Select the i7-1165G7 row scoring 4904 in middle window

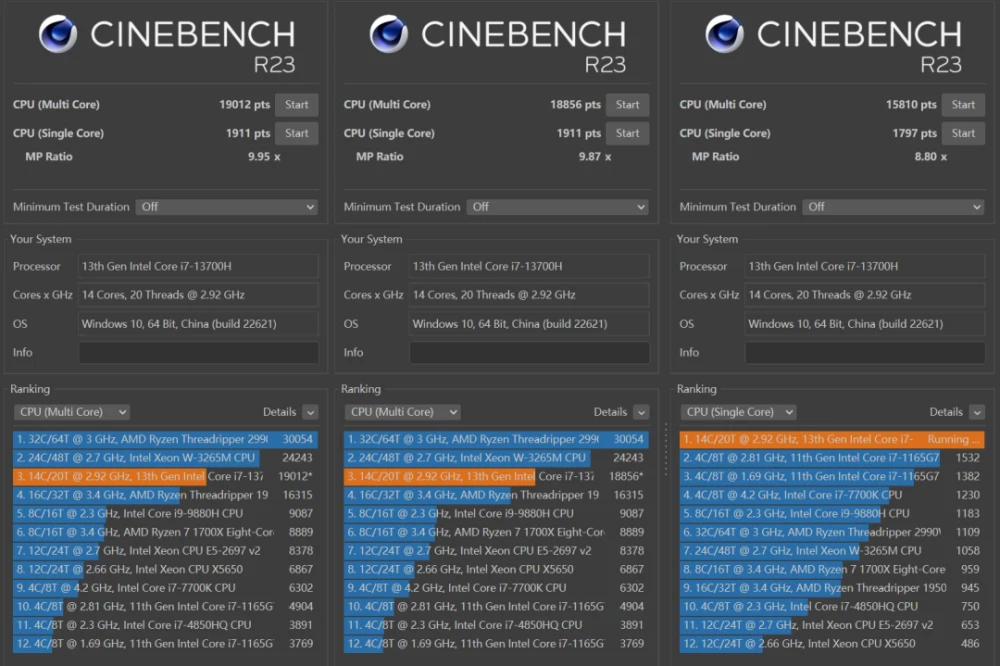pyautogui.click(x=496, y=606)
